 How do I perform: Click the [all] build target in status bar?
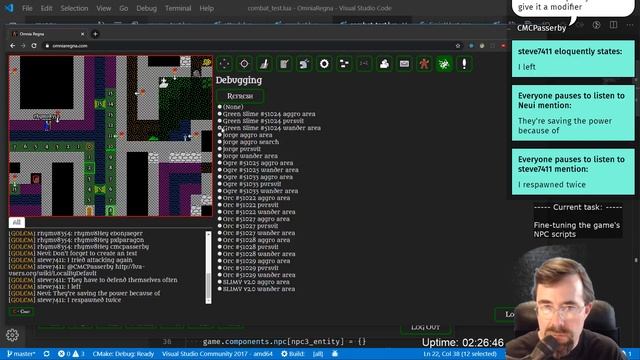318,354
